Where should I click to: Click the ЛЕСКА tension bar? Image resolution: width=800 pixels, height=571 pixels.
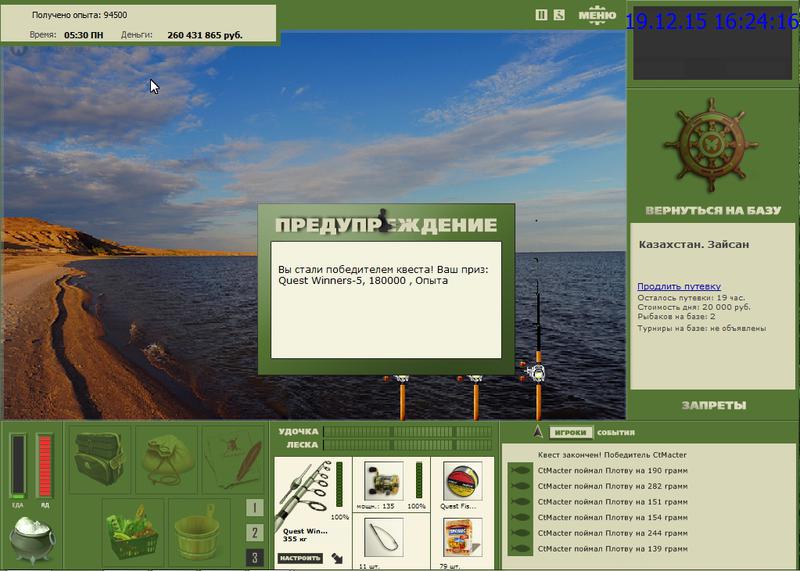pos(407,445)
